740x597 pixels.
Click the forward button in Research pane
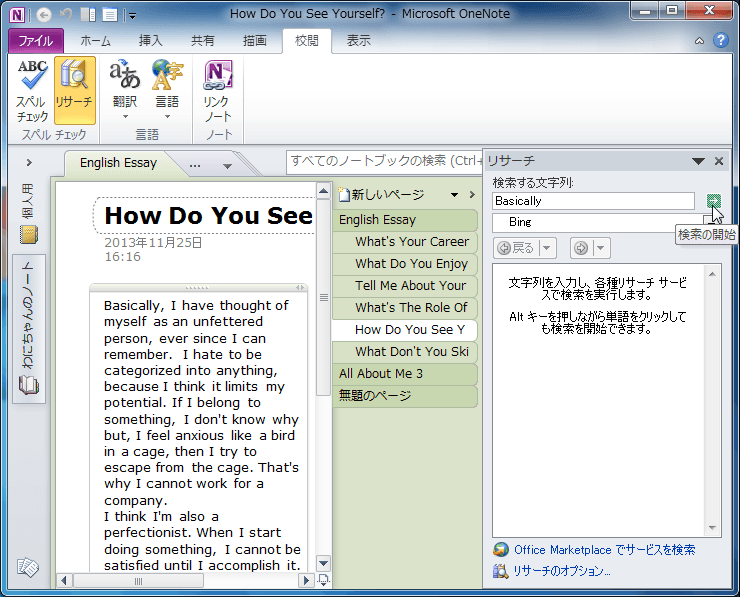point(581,248)
